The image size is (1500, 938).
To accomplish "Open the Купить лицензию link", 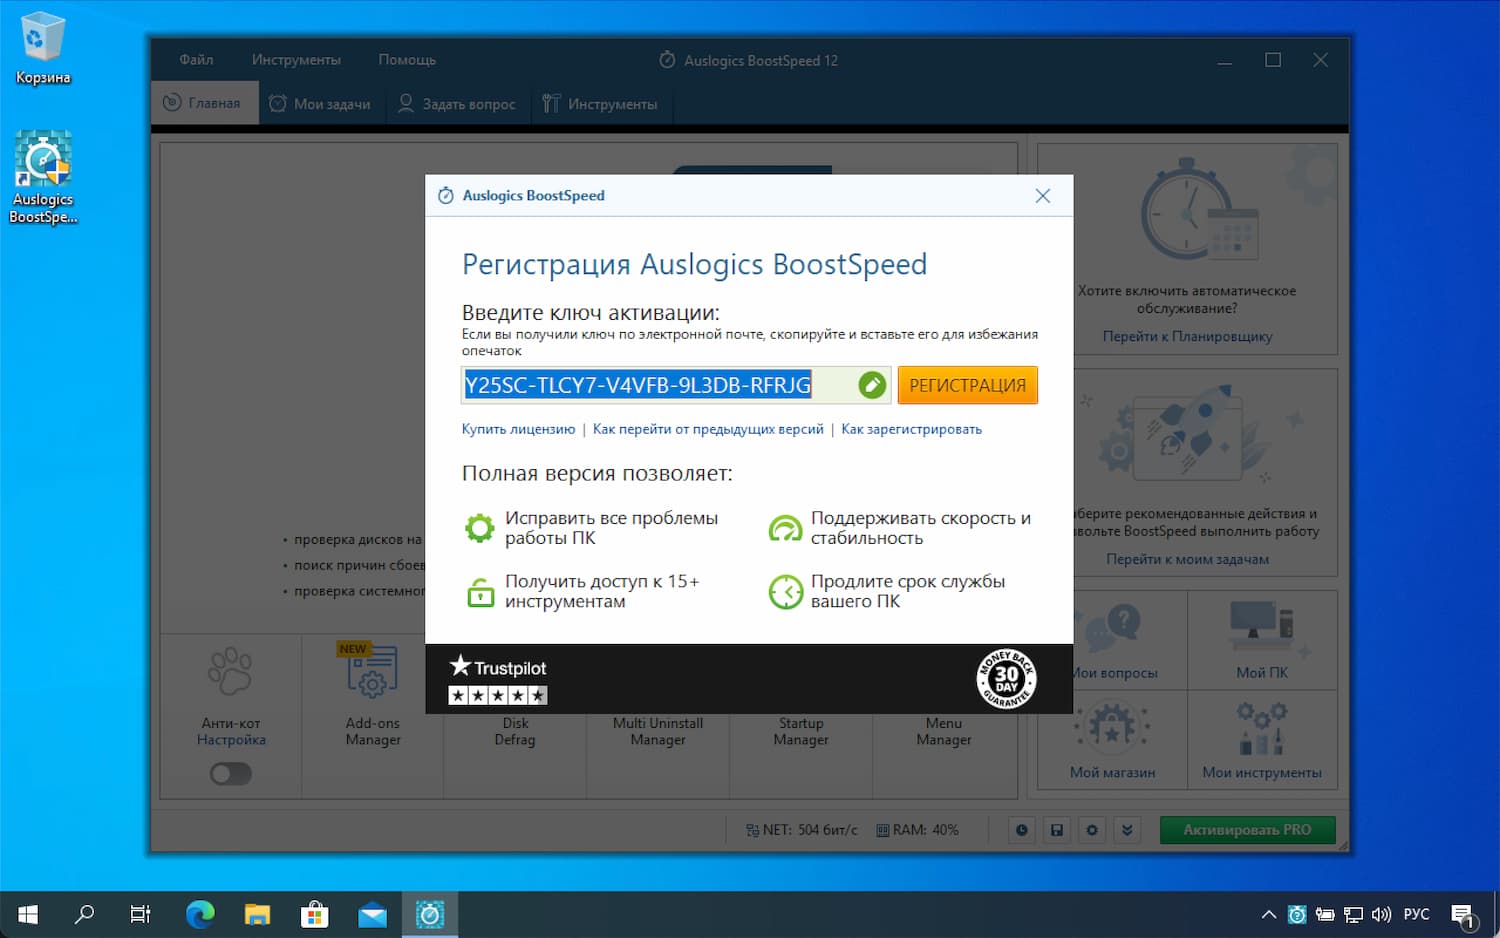I will (518, 429).
